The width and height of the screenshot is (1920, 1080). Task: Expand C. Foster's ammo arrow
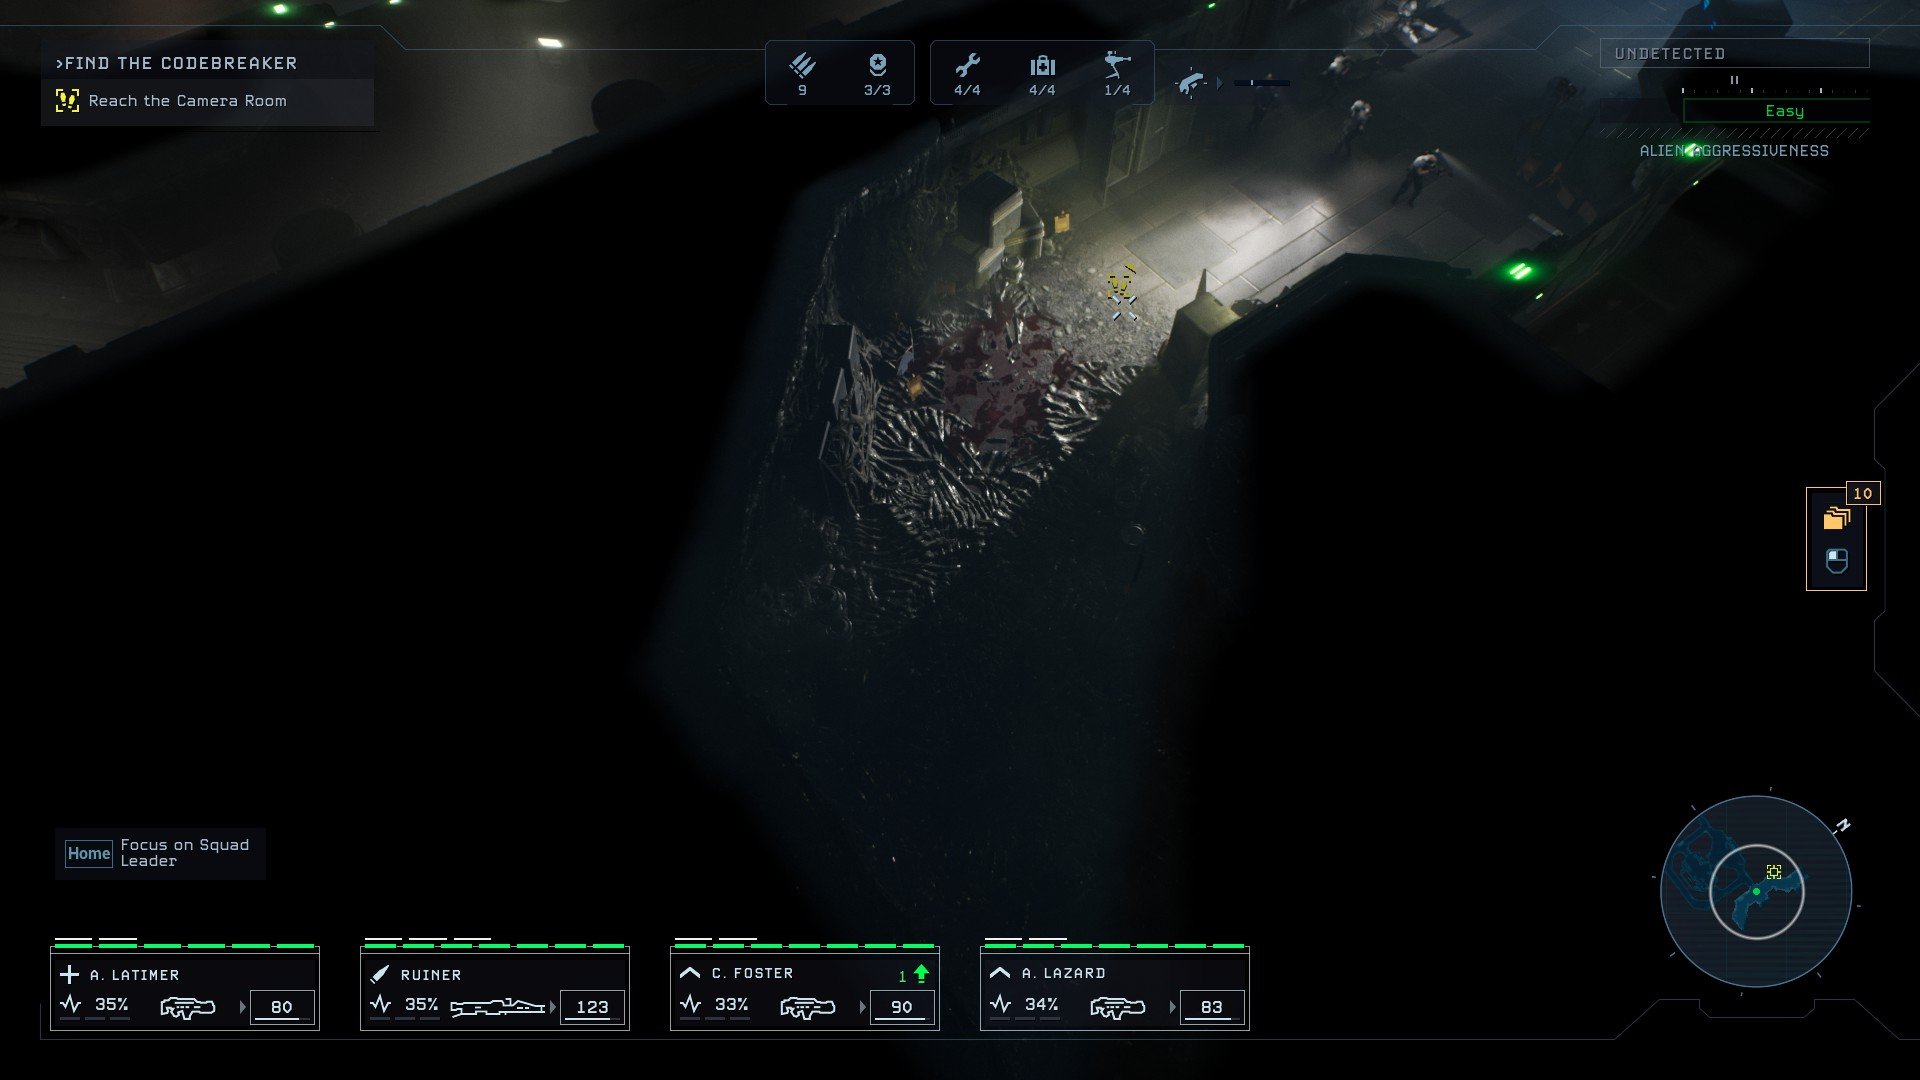point(863,1007)
